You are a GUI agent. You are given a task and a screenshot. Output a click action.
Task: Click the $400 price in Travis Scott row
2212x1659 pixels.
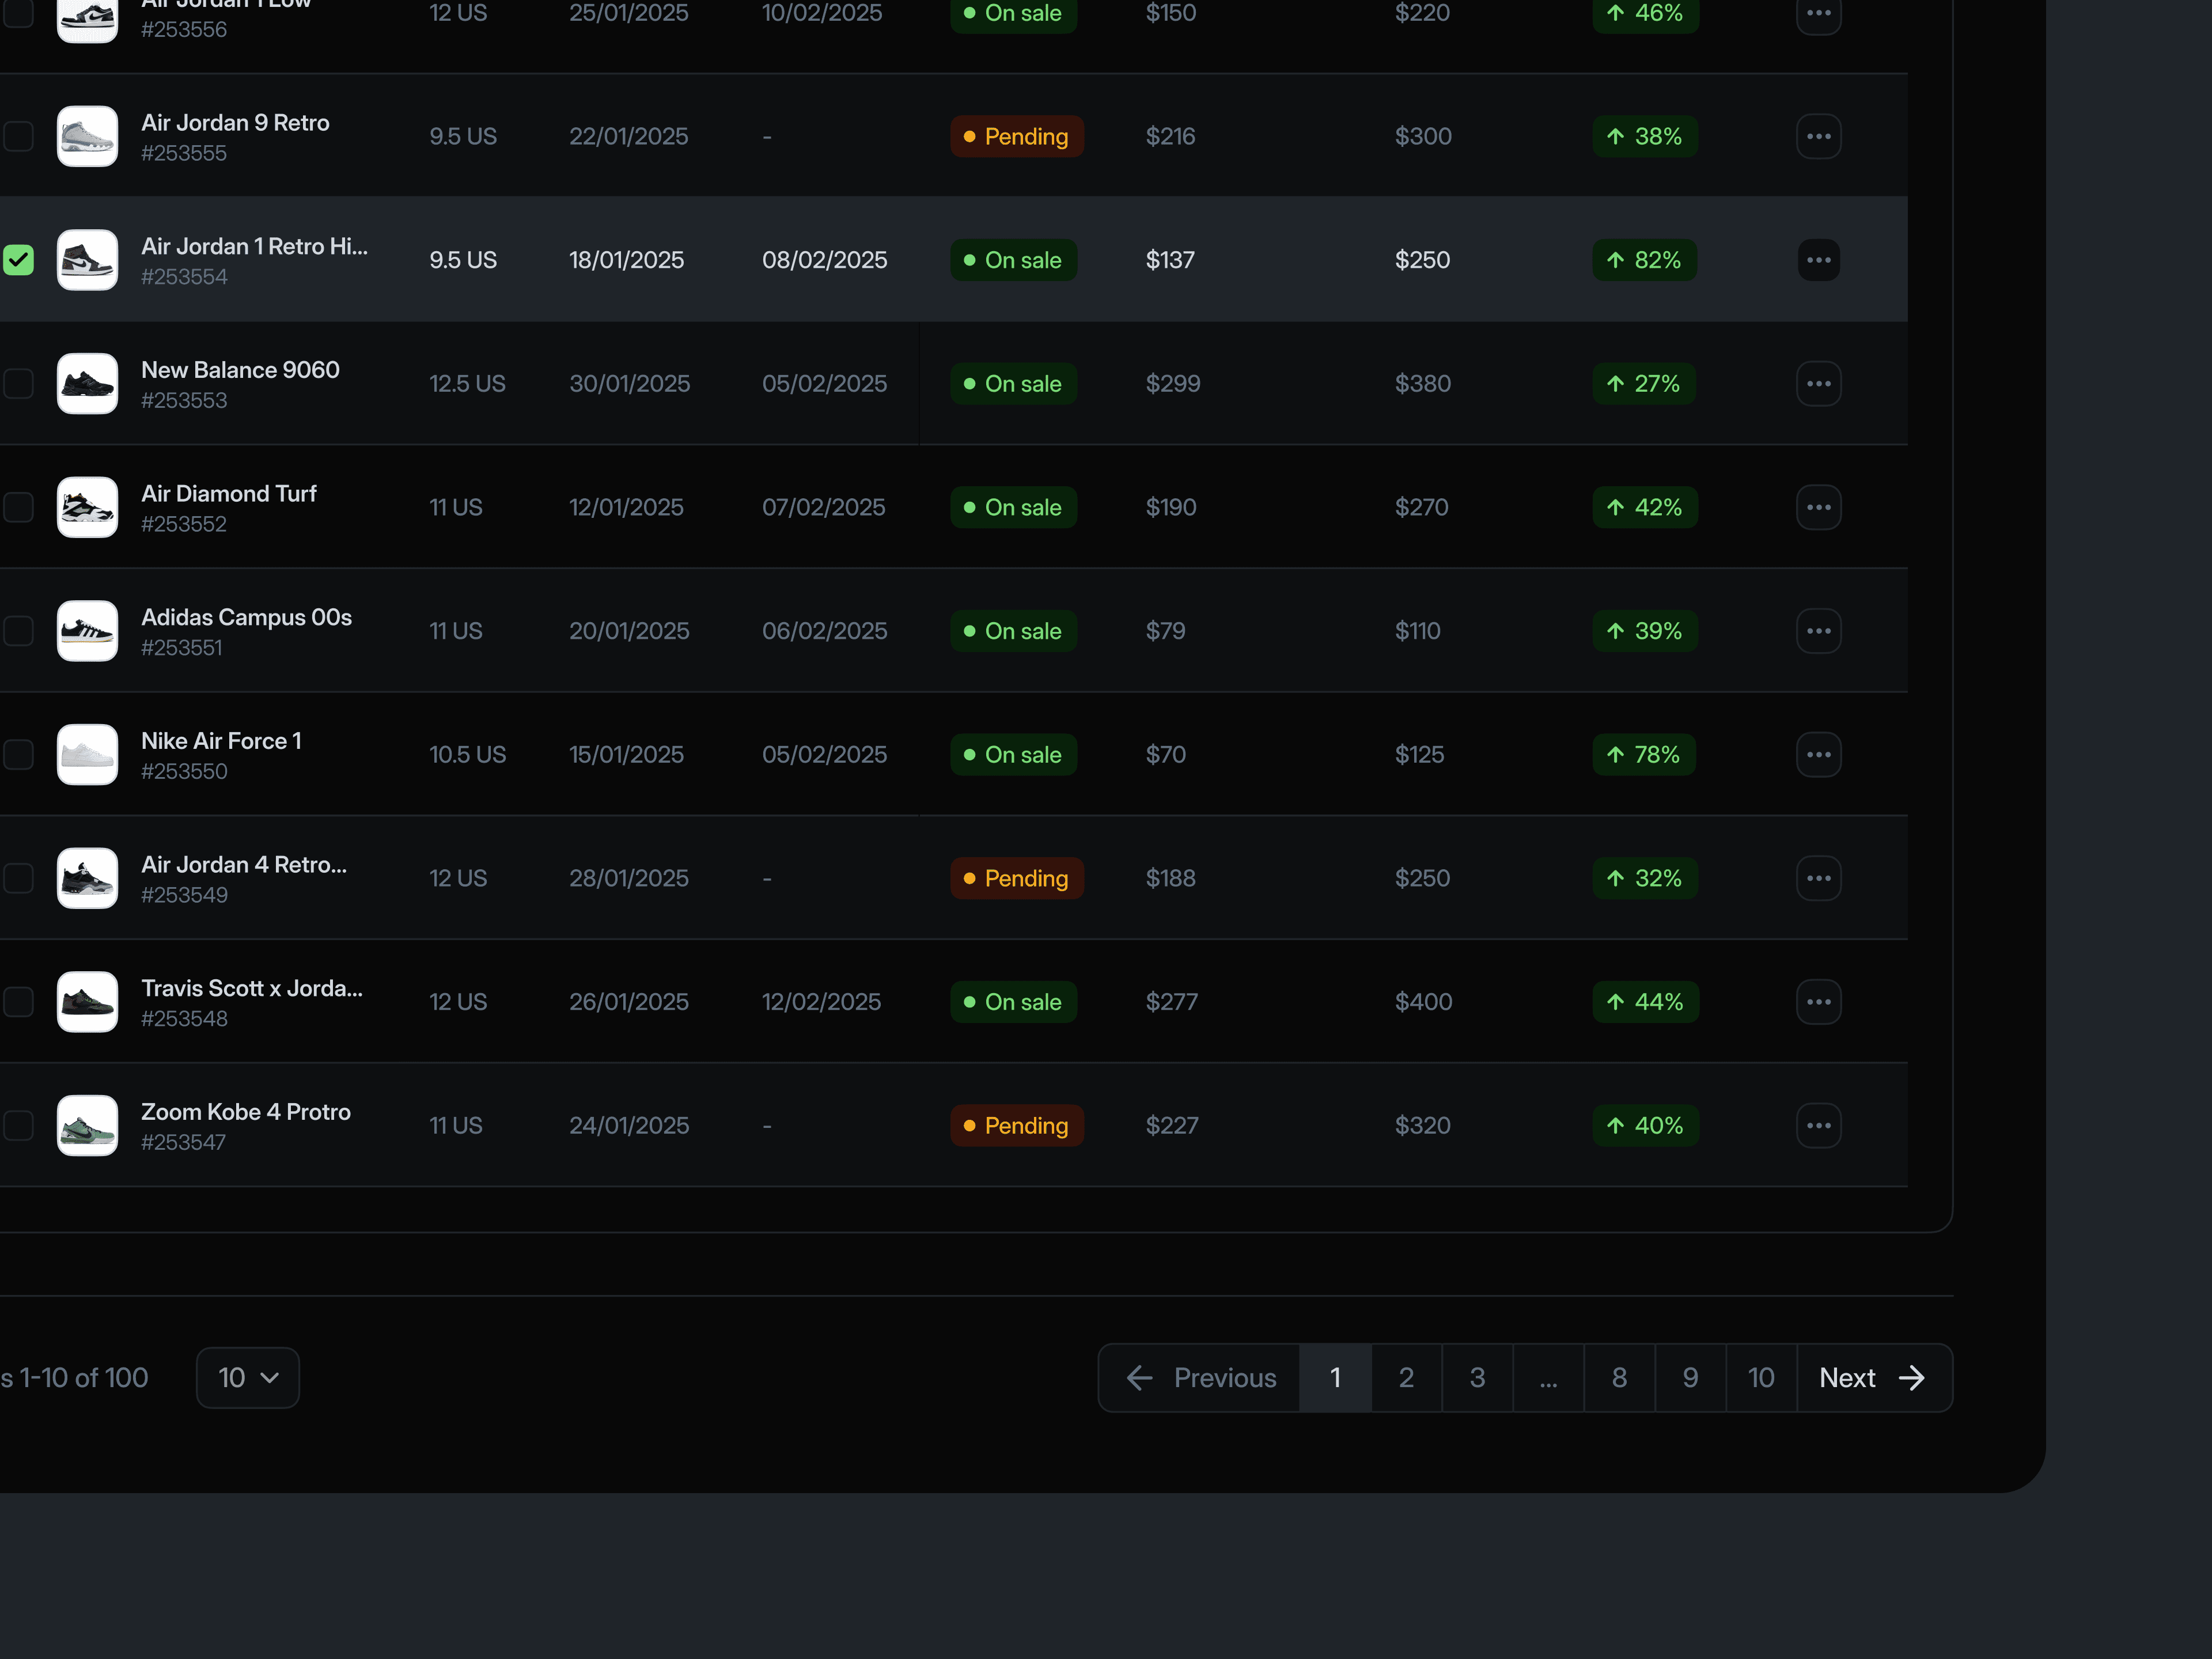[x=1423, y=1002]
